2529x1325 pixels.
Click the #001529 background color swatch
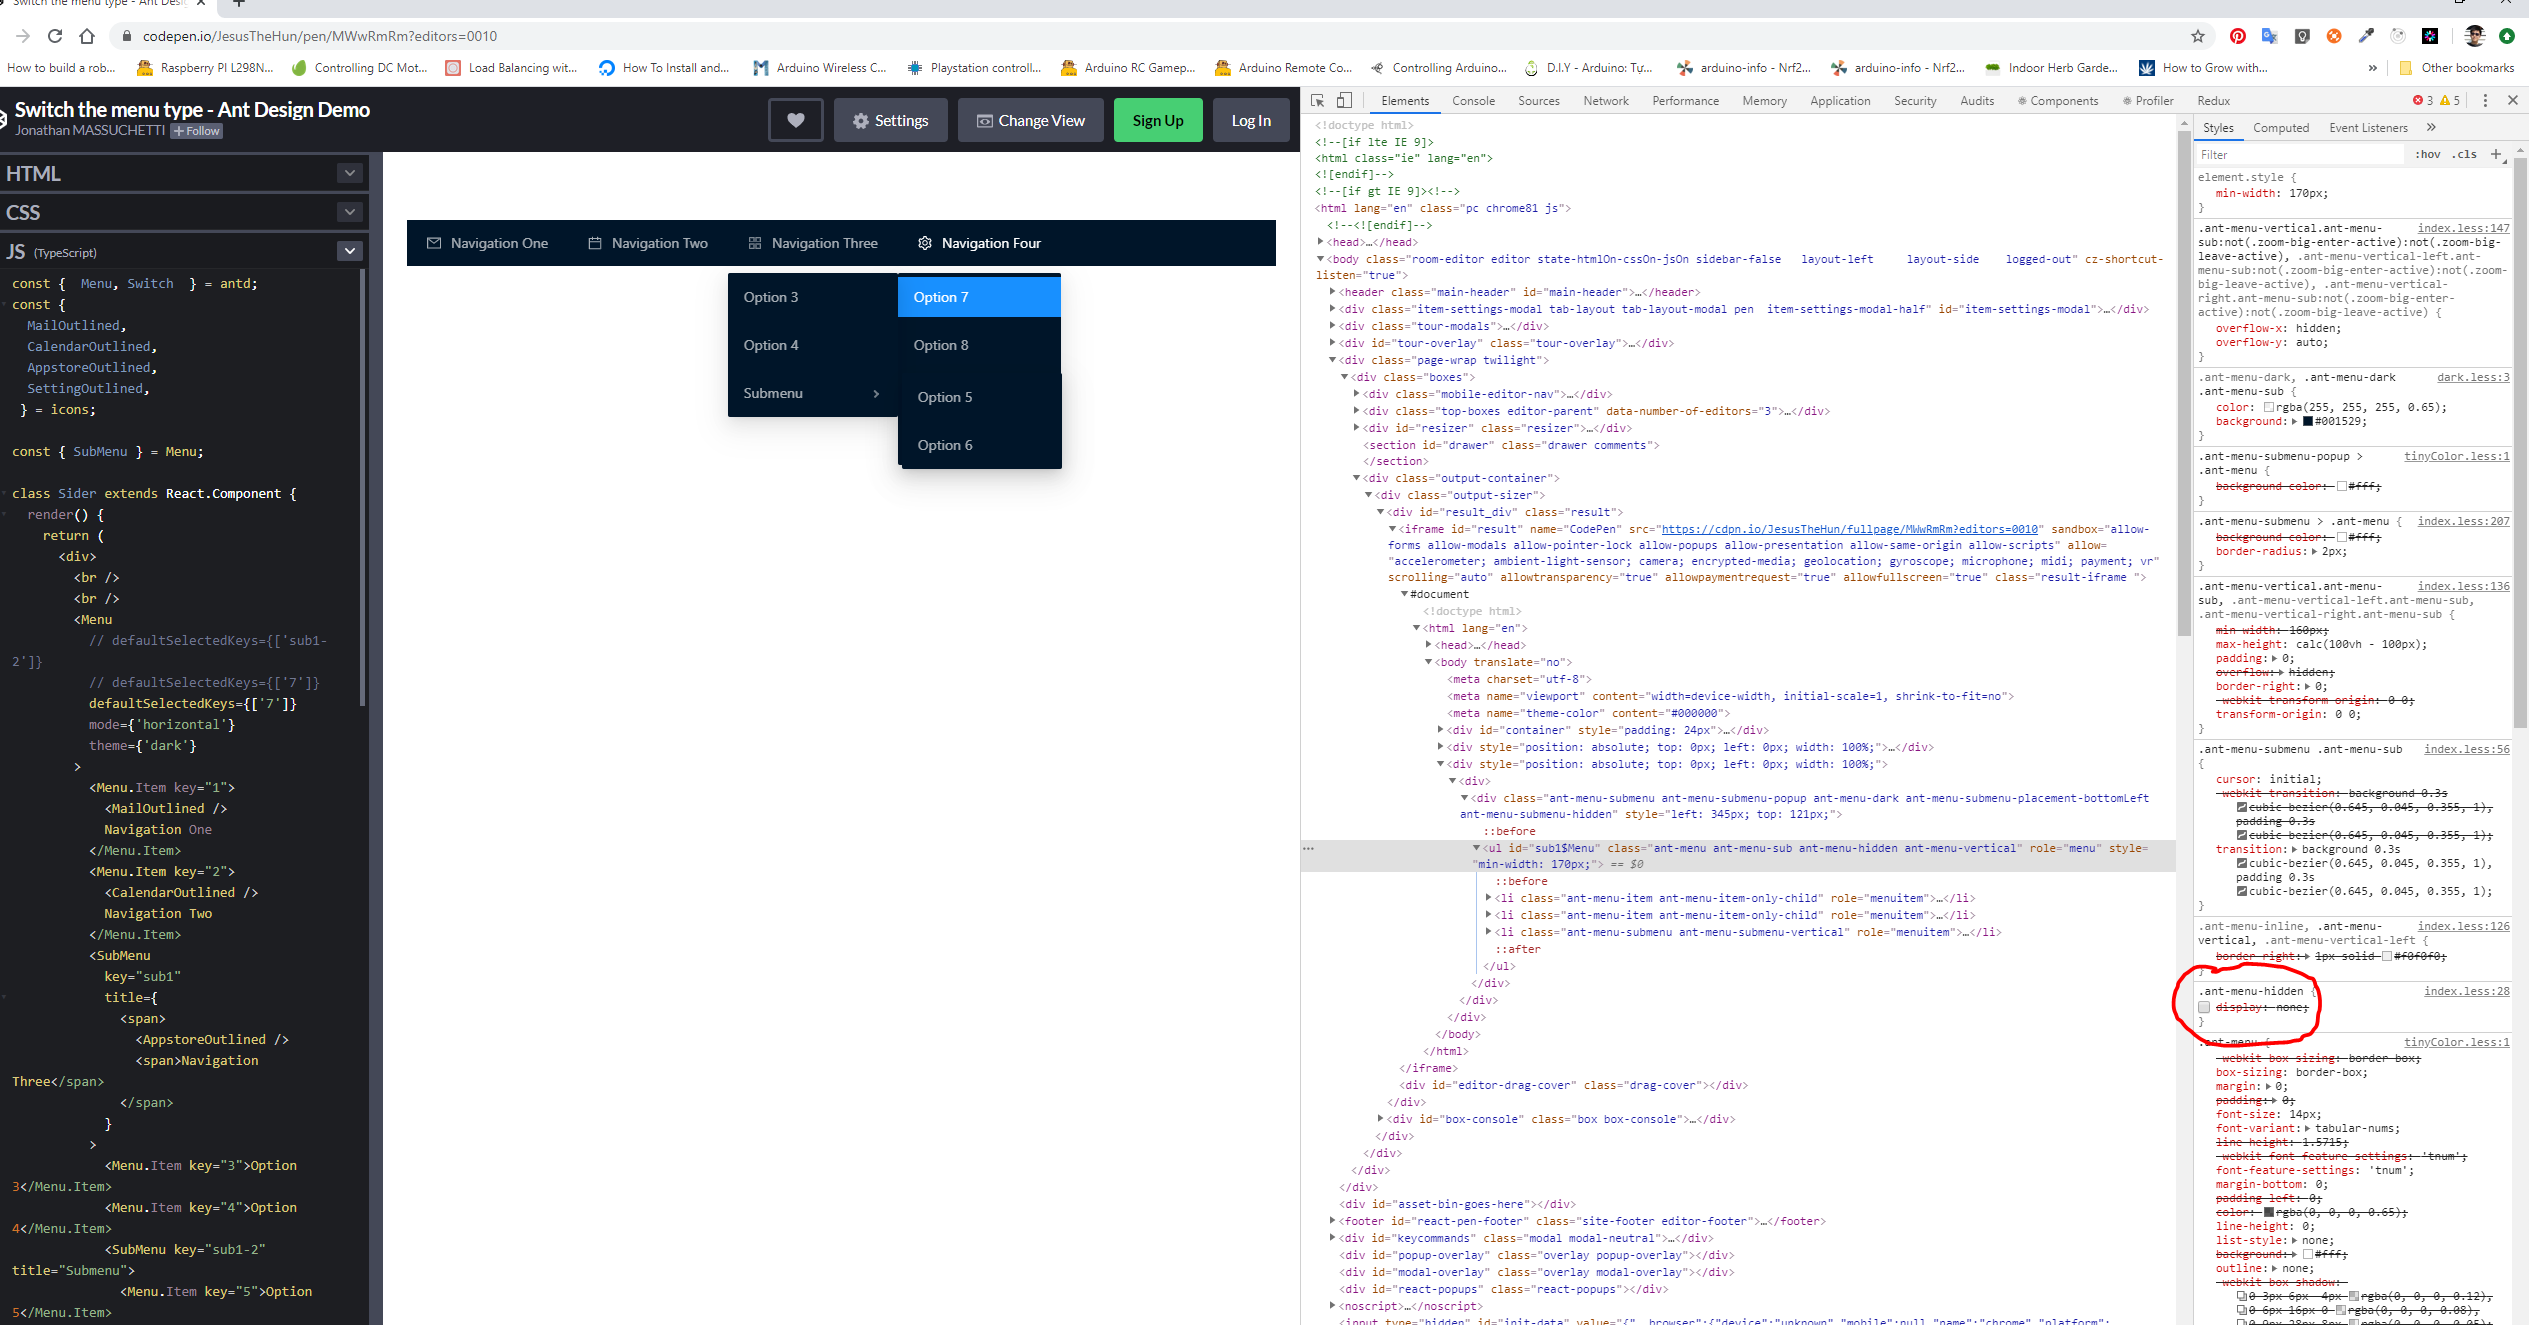coord(2308,421)
